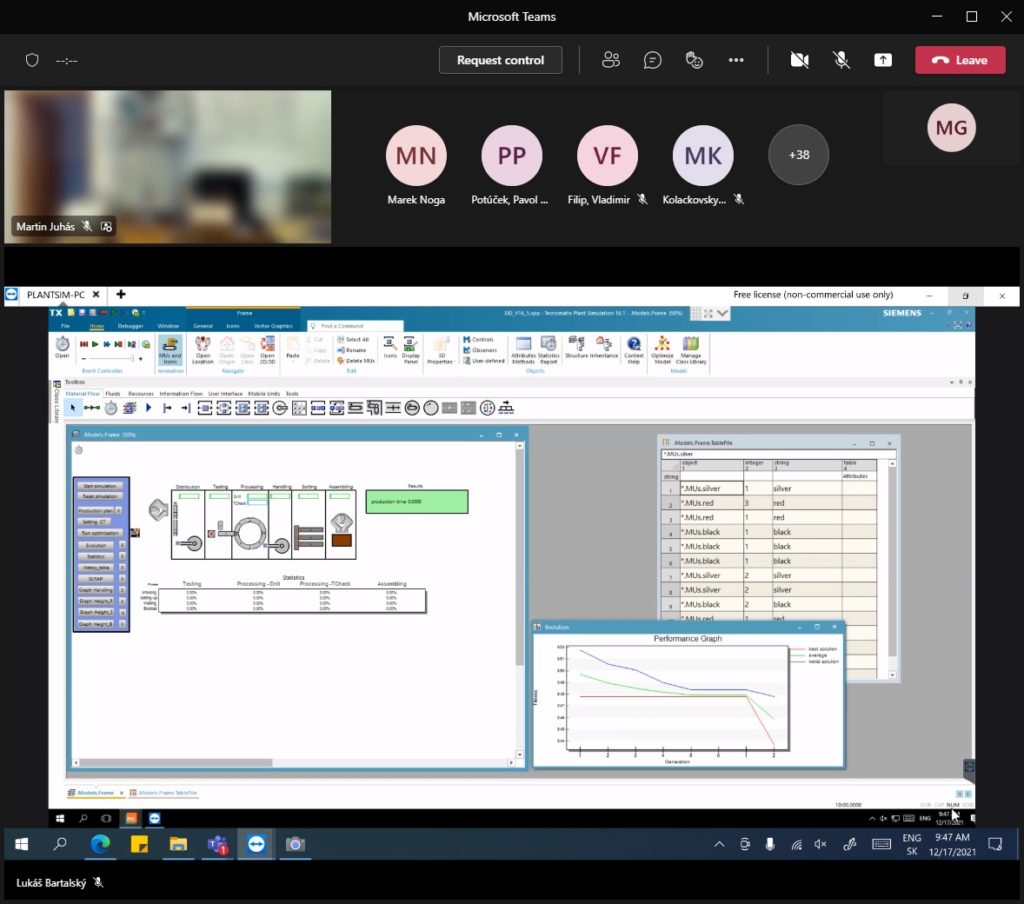Expand the hidden system tray icons

[719, 845]
